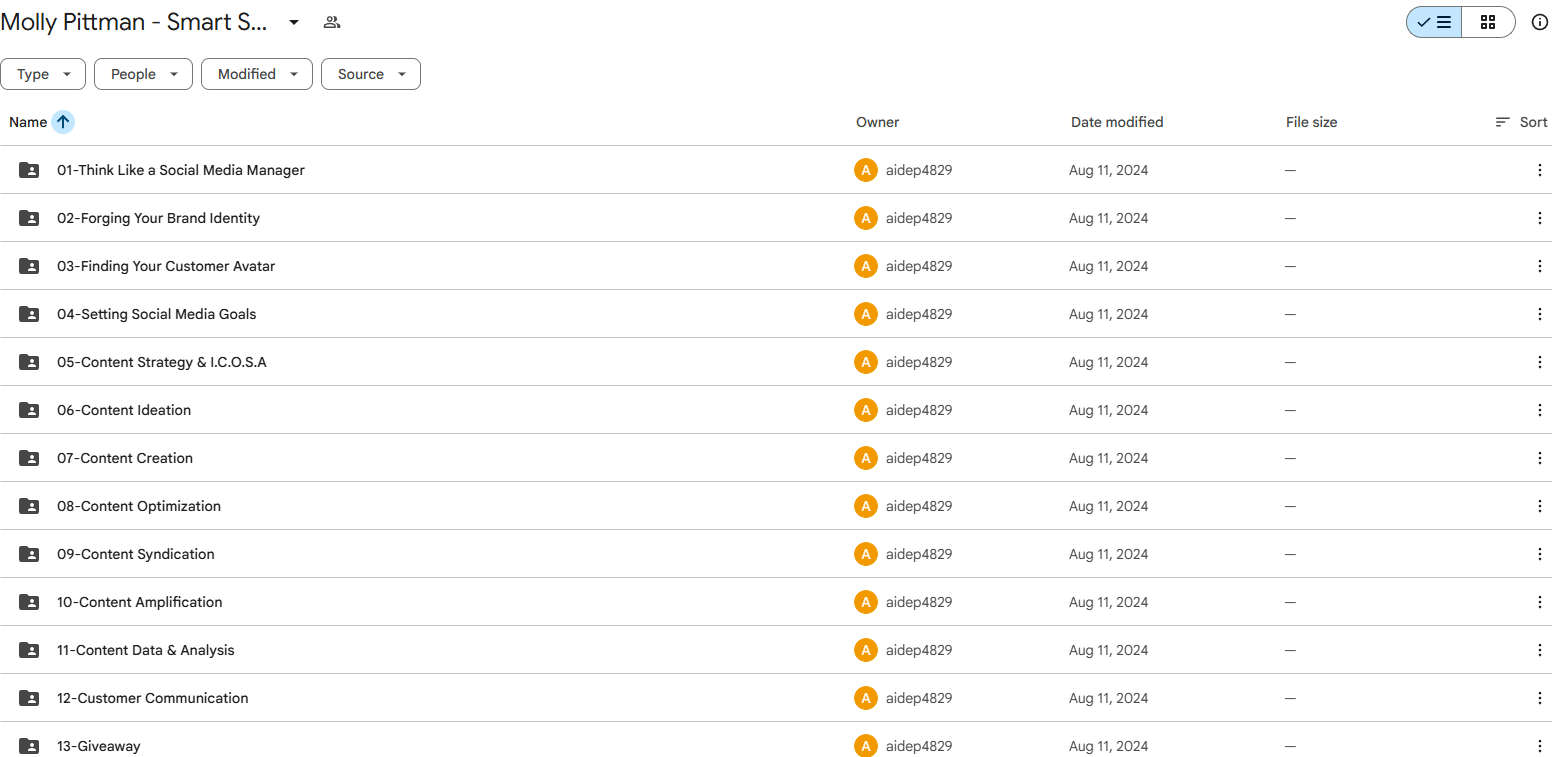Click owner name aidep4829 in 05-Content Strategy row

click(x=919, y=362)
